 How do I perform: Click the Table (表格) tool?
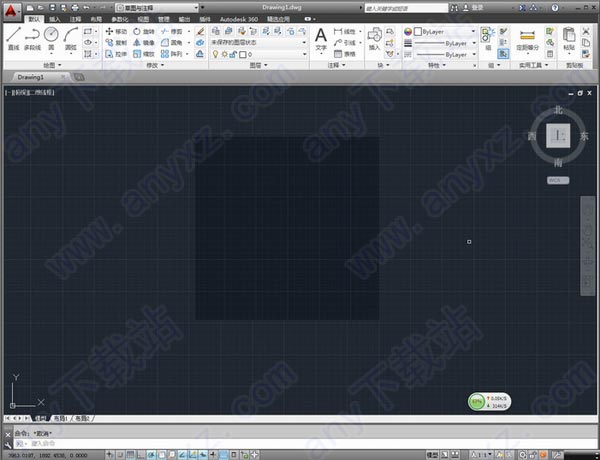[345, 54]
